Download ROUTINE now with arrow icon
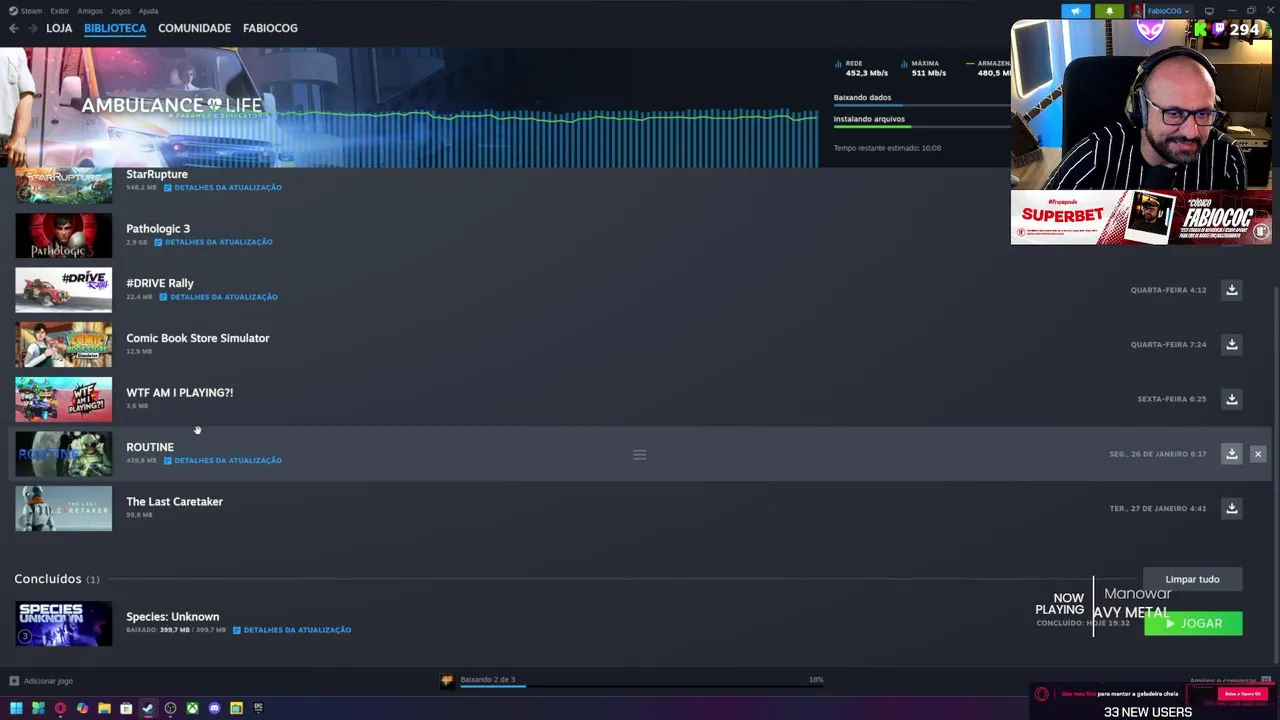The width and height of the screenshot is (1280, 720). click(1232, 454)
